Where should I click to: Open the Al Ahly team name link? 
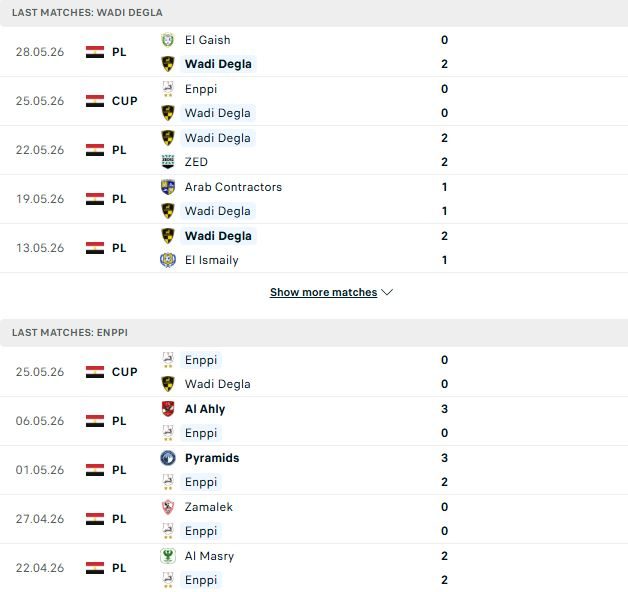[205, 409]
